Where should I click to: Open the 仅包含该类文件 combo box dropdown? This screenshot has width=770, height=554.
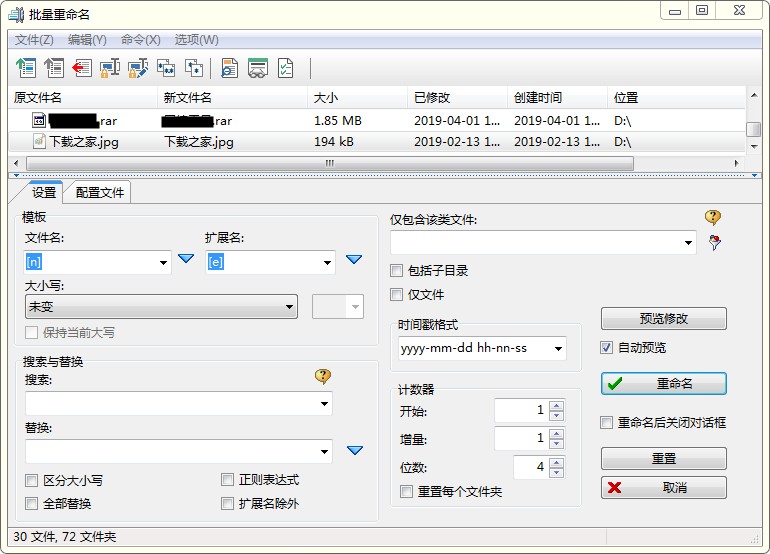(688, 242)
